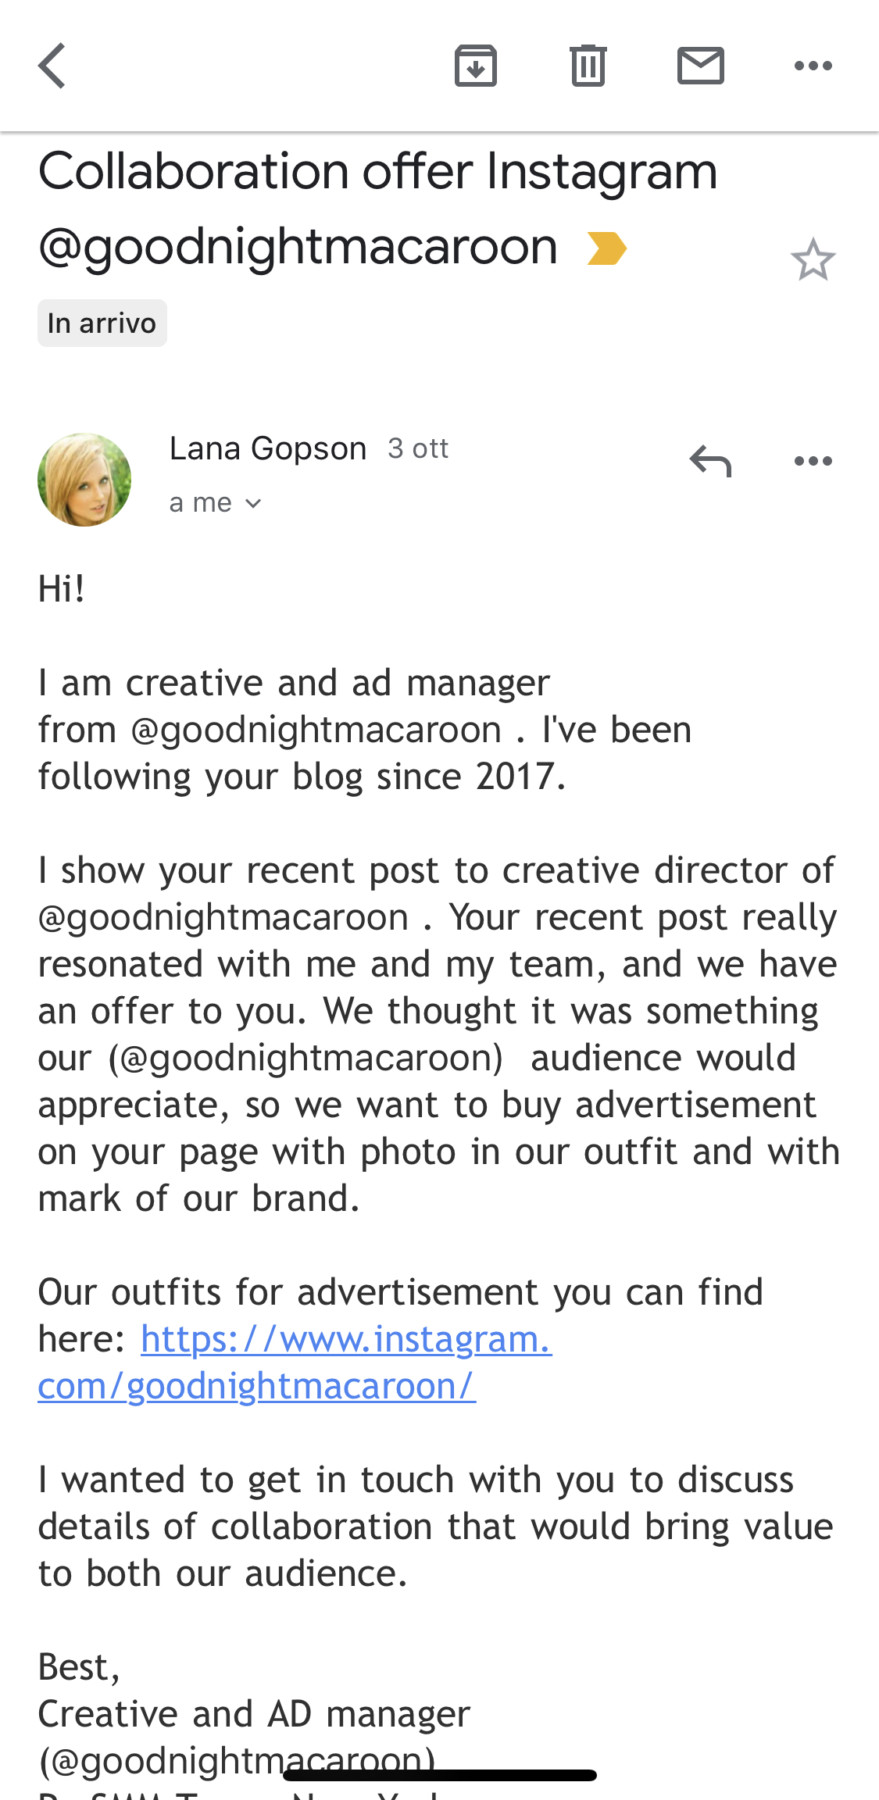
Task: Tap the "In arrivo" inbox label
Action: [102, 323]
